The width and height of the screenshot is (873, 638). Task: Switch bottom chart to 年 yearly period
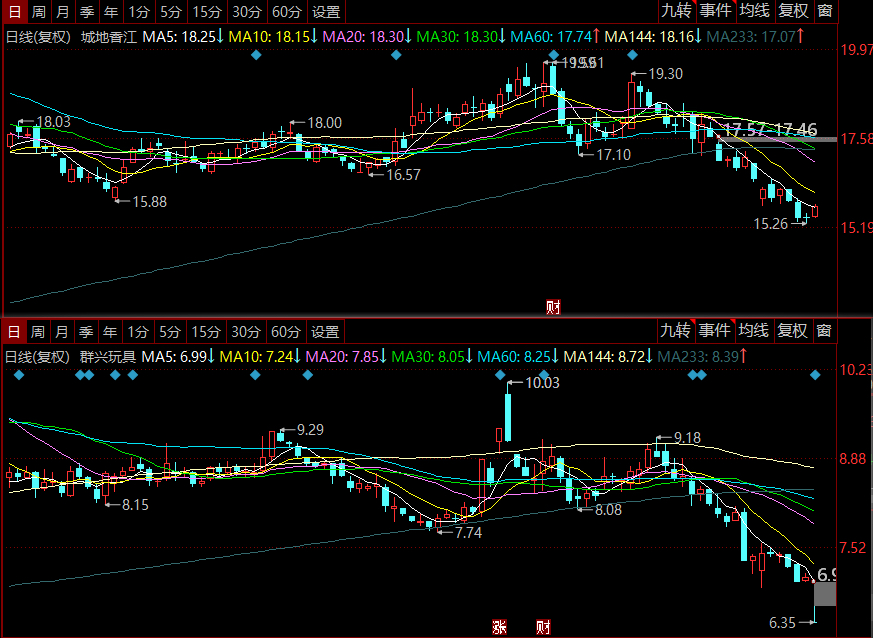coord(110,332)
